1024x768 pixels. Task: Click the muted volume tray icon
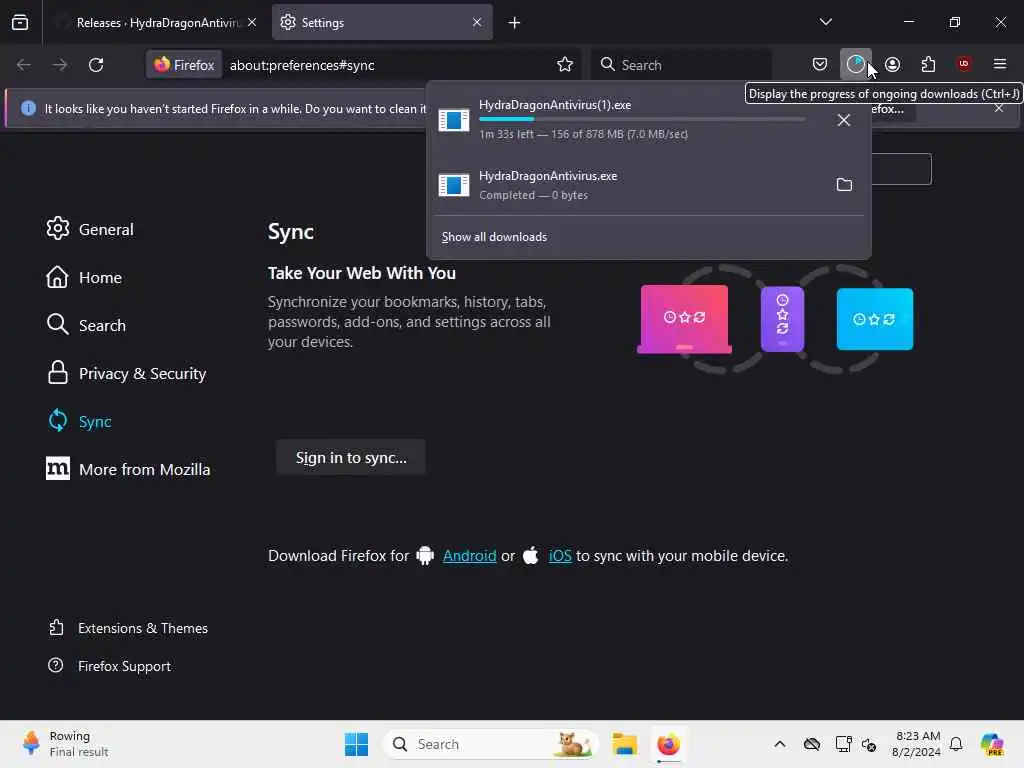click(869, 744)
